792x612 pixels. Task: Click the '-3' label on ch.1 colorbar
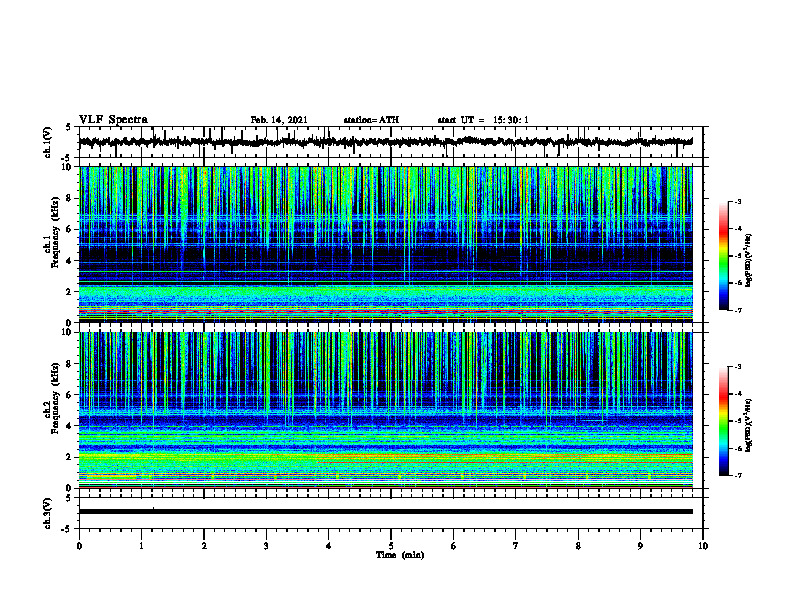pyautogui.click(x=738, y=201)
